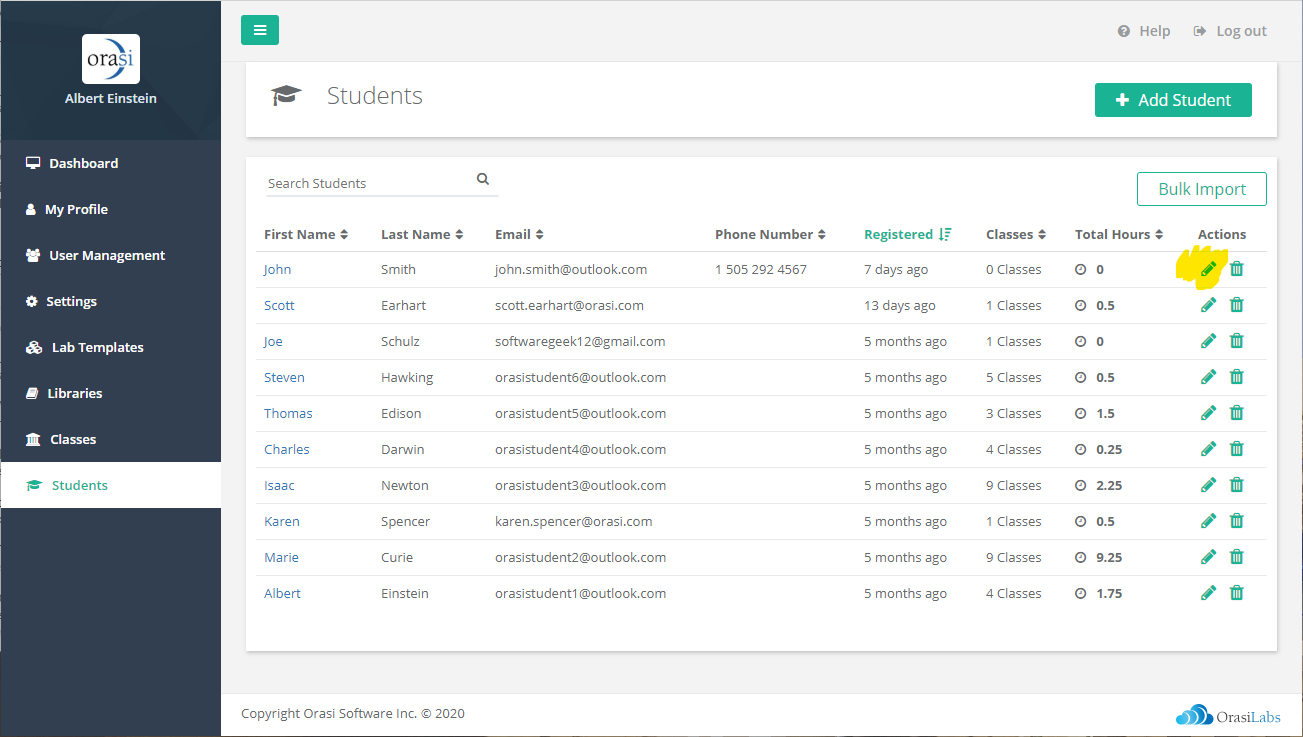
Task: Click email scott.earhart@orasi.com
Action: pyautogui.click(x=569, y=305)
